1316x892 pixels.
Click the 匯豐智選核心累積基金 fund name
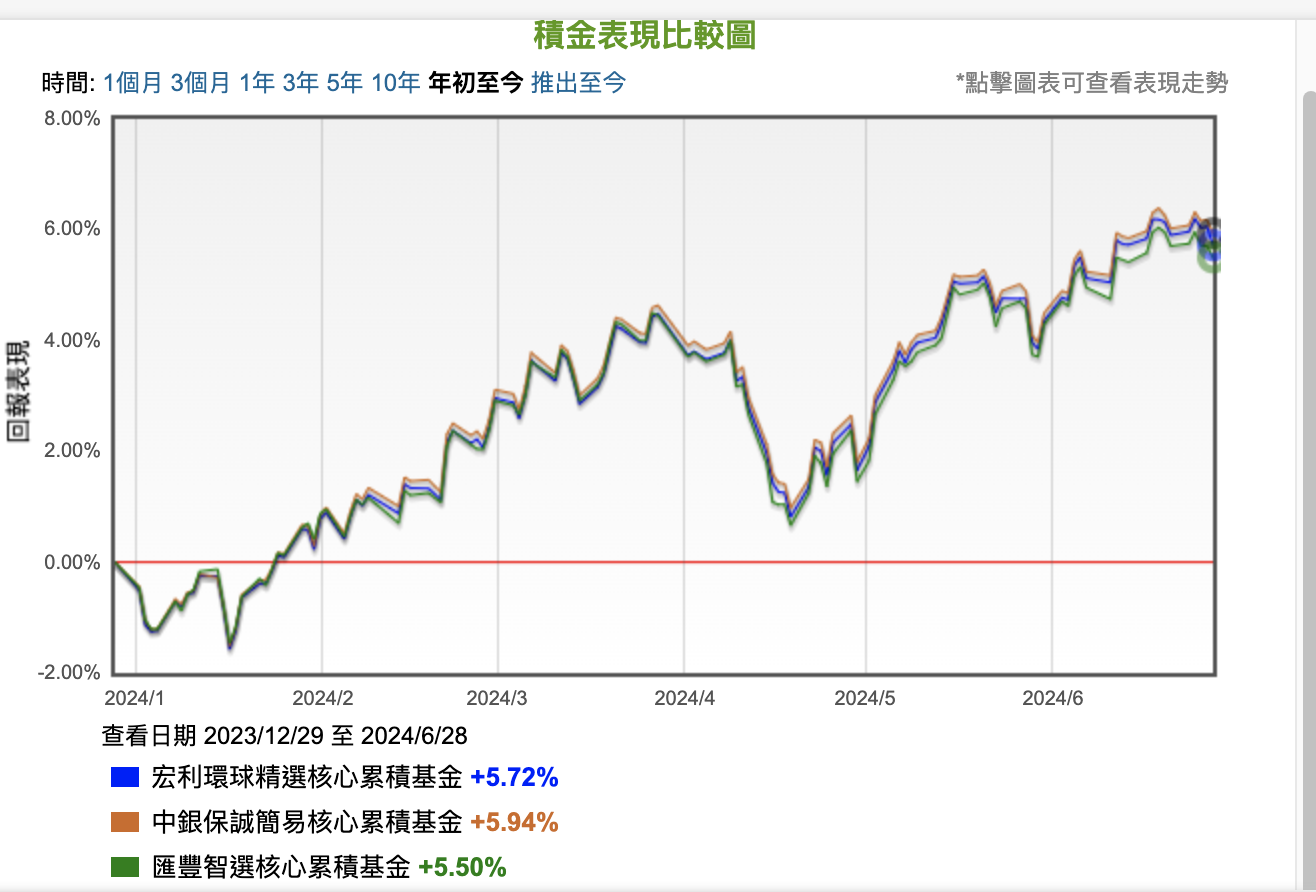coord(281,867)
